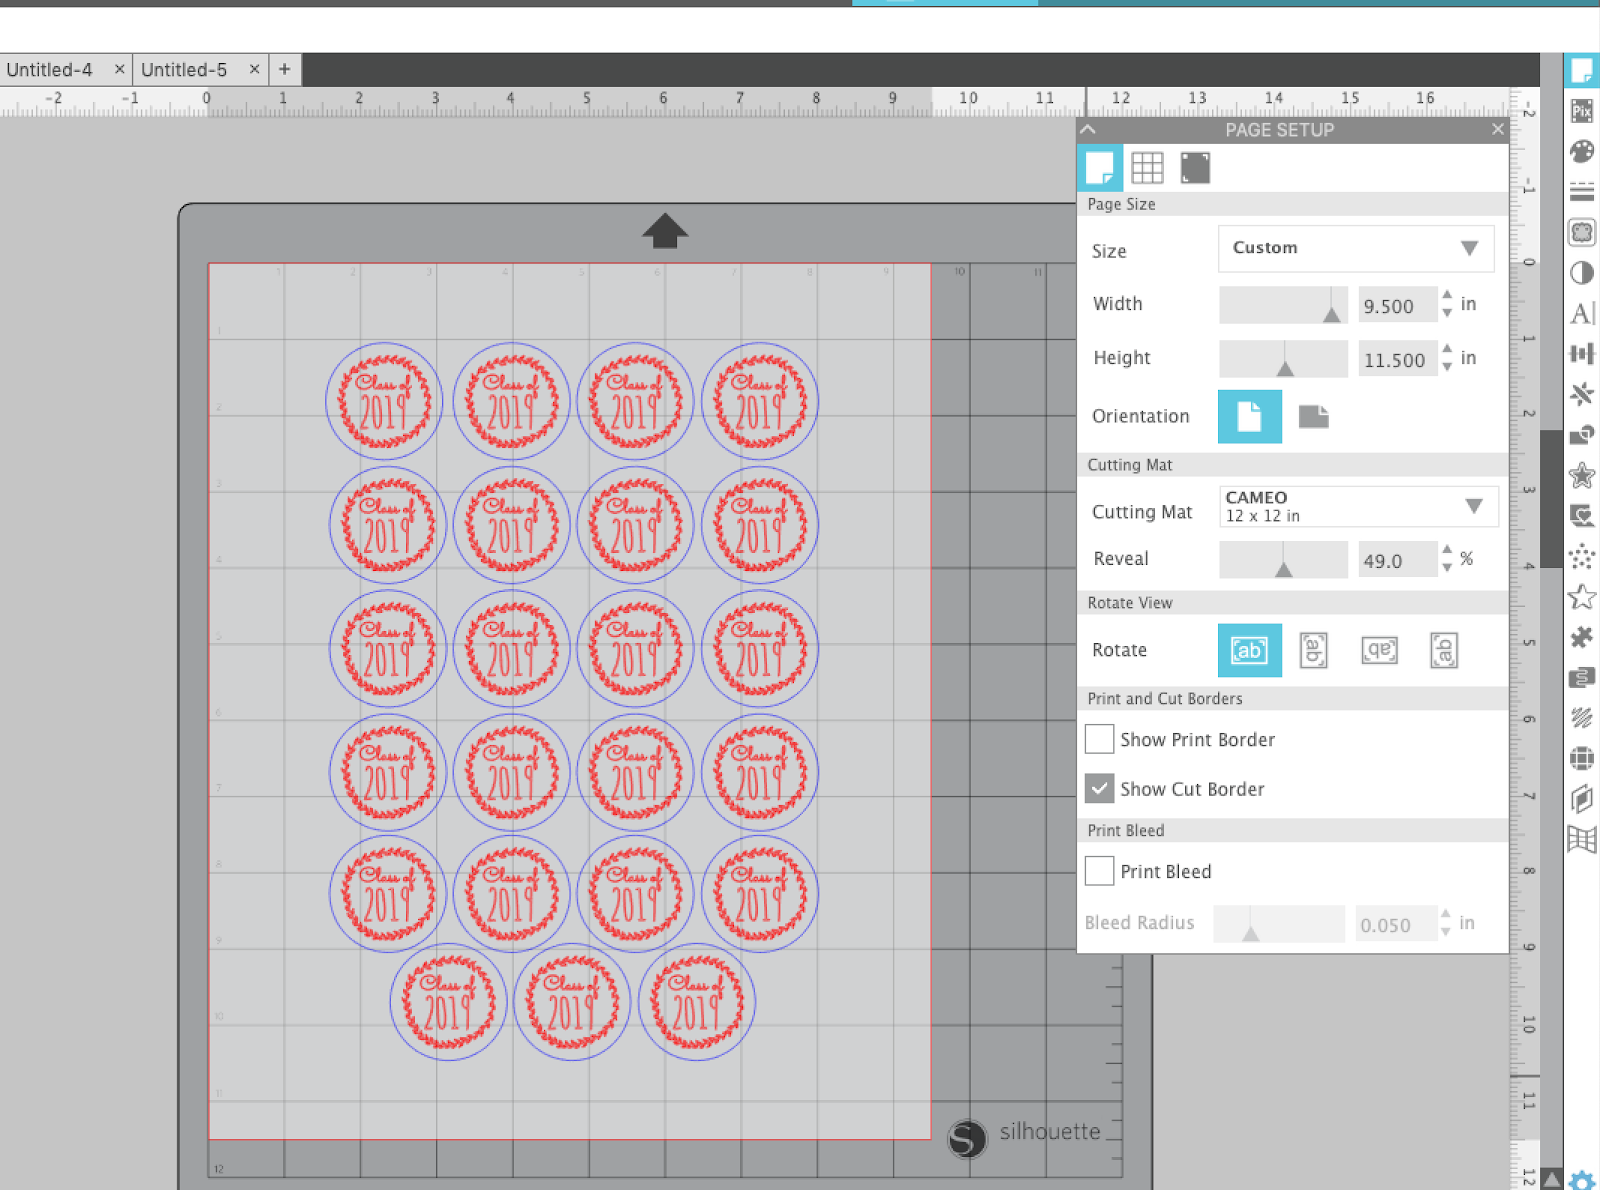Open the Trace panel icon

coord(1582,233)
